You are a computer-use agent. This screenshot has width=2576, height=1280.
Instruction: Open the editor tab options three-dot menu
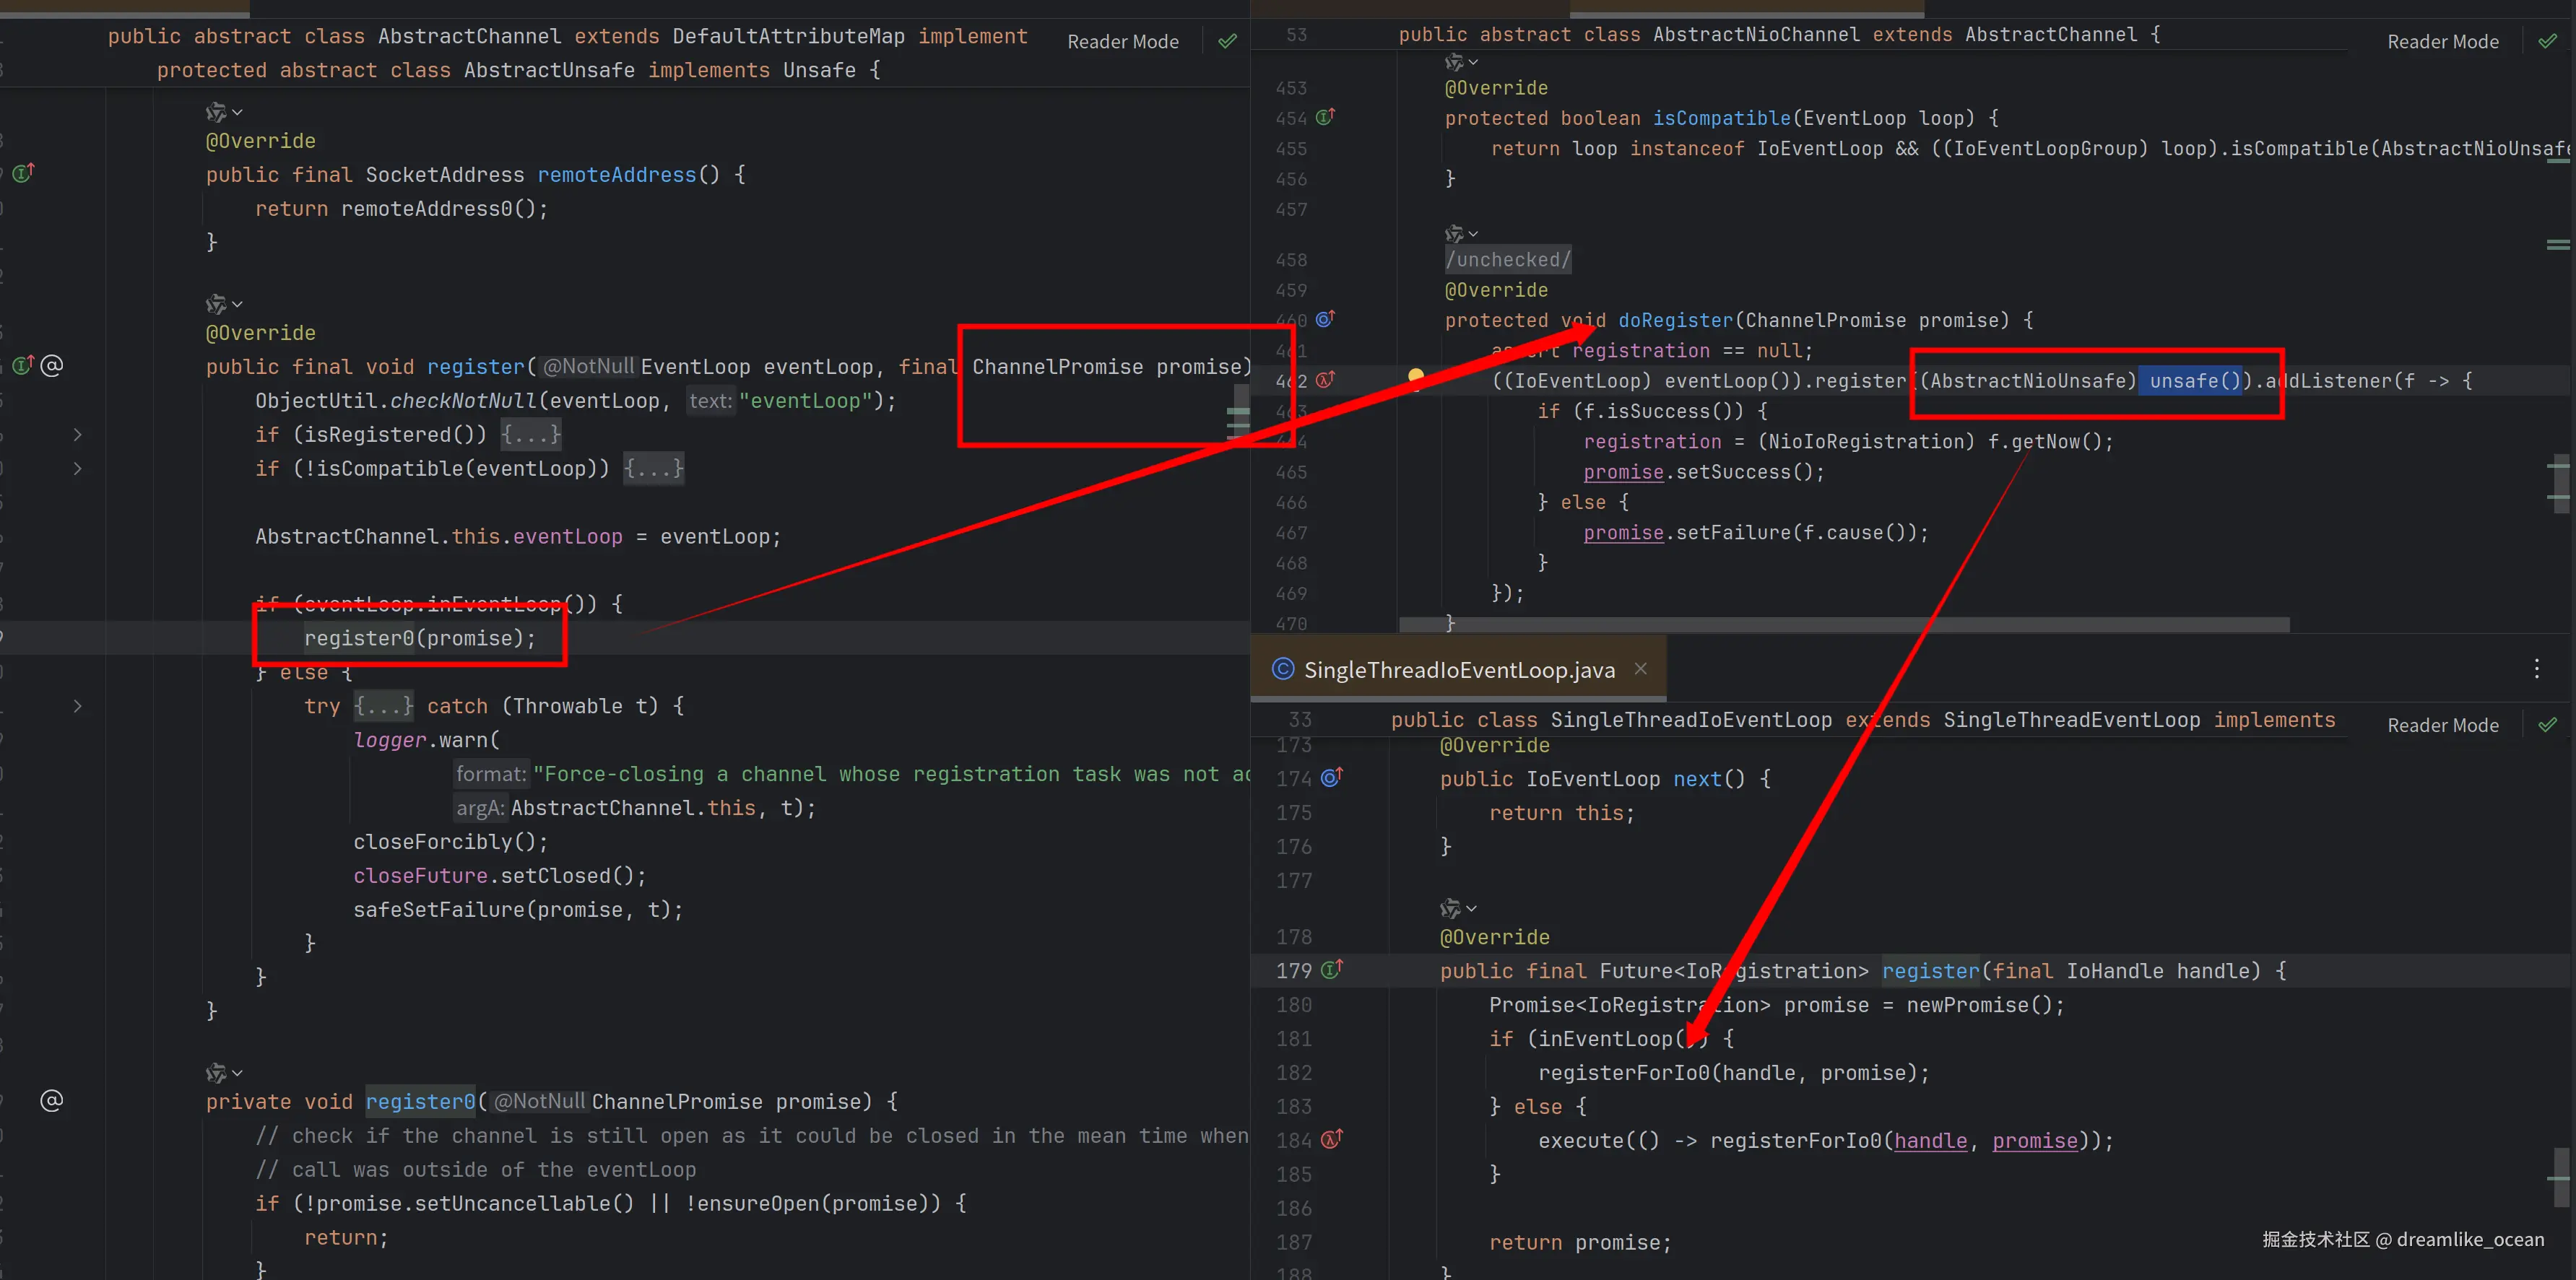[2536, 669]
